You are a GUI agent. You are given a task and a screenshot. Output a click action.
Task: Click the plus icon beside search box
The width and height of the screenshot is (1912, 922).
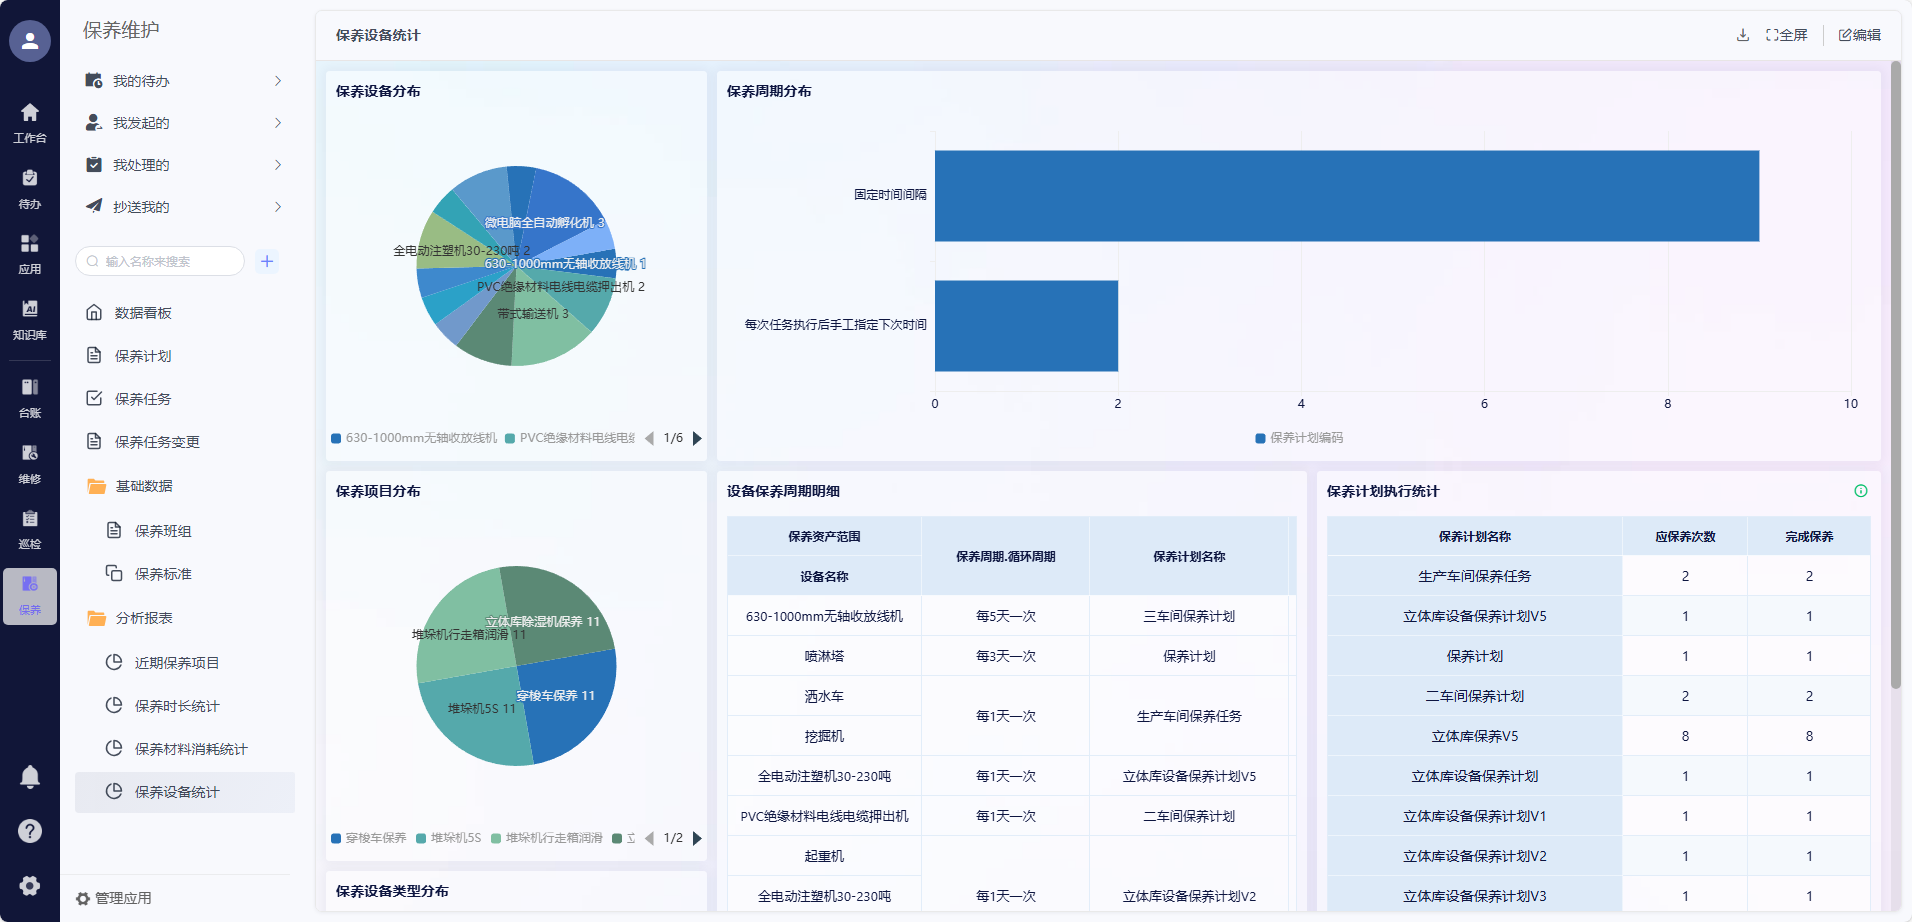tap(267, 261)
